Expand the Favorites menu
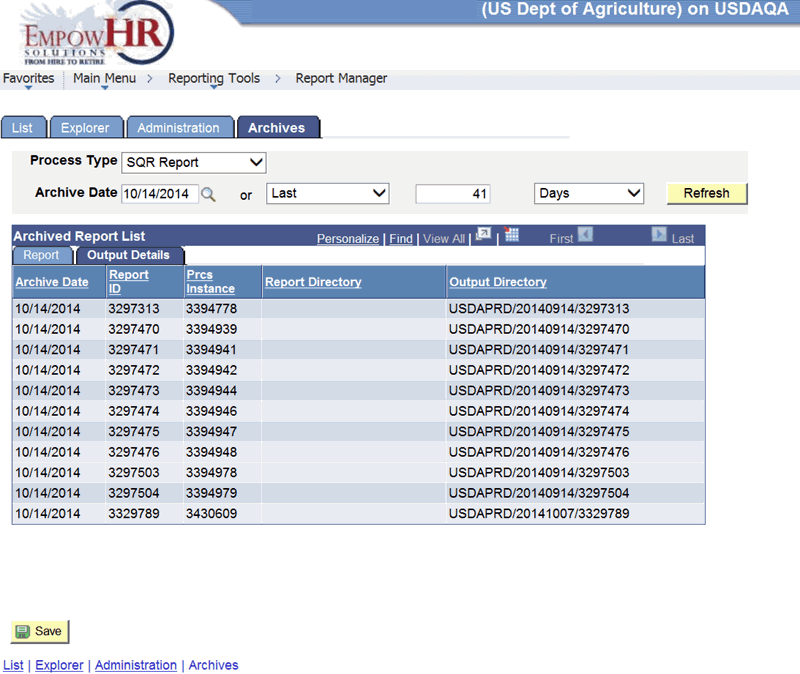This screenshot has height=674, width=800. (29, 79)
